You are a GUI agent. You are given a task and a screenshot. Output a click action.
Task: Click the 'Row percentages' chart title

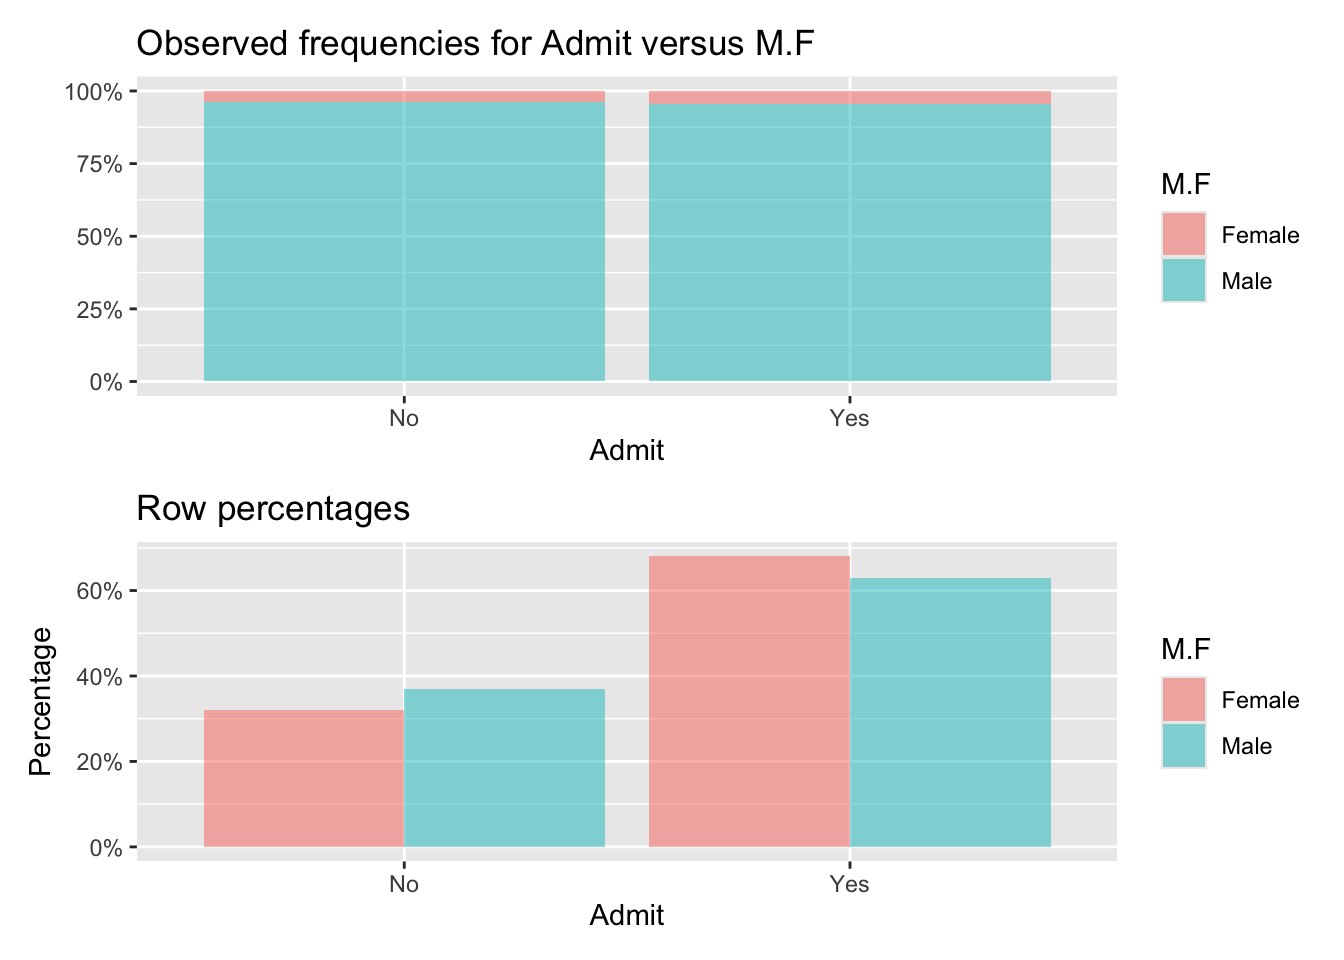click(273, 509)
